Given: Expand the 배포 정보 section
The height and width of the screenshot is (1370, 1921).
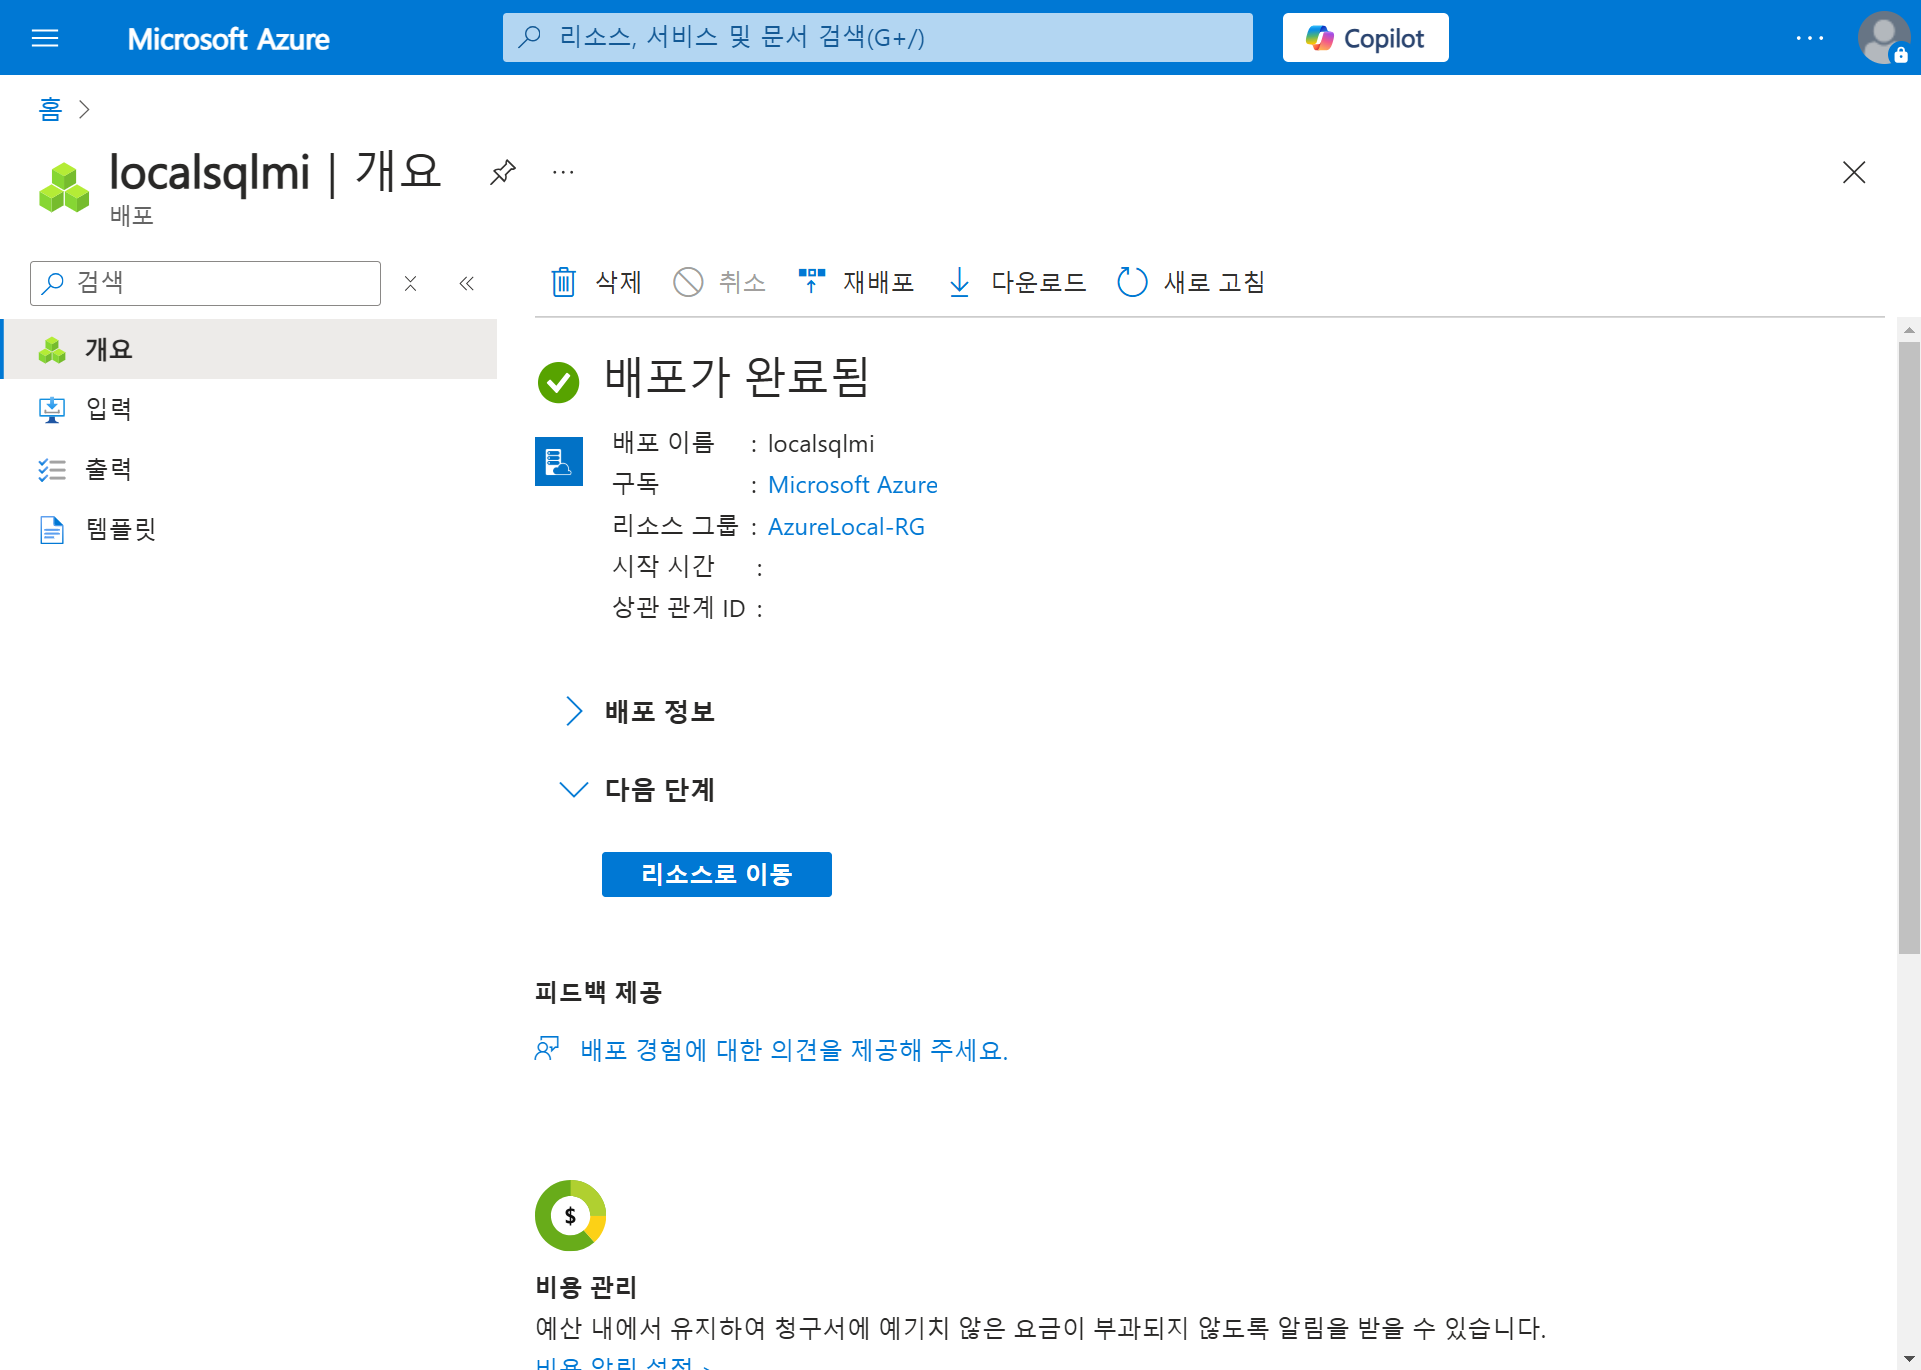Looking at the screenshot, I should coord(574,711).
